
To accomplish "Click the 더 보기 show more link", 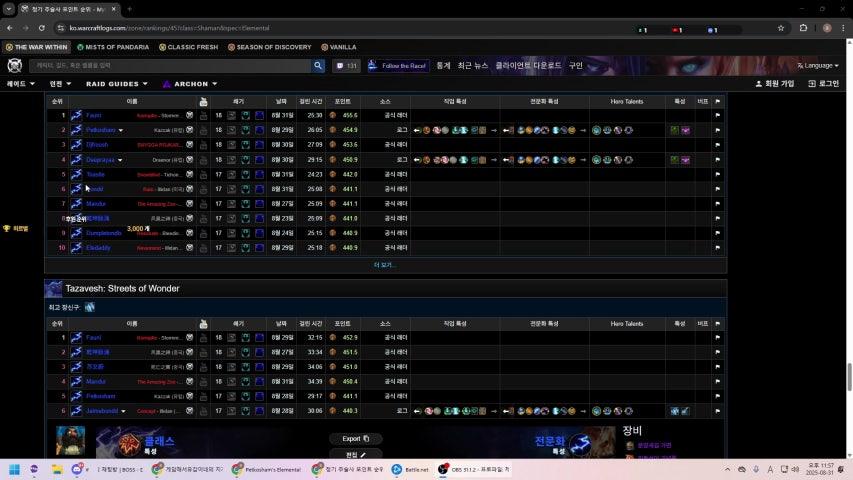I will [x=385, y=265].
